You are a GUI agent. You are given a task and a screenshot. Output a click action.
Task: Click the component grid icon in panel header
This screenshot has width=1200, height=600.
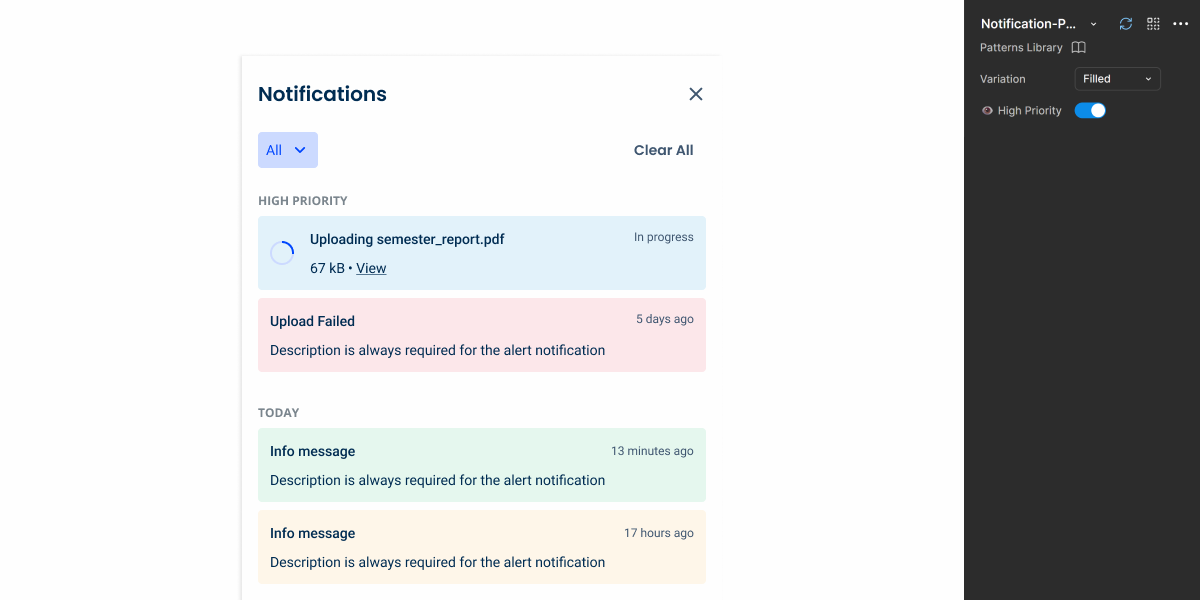pyautogui.click(x=1153, y=24)
